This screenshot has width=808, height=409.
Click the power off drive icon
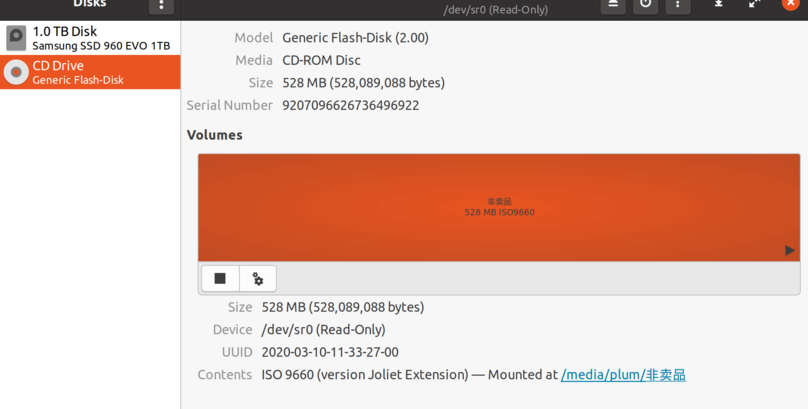[x=646, y=4]
